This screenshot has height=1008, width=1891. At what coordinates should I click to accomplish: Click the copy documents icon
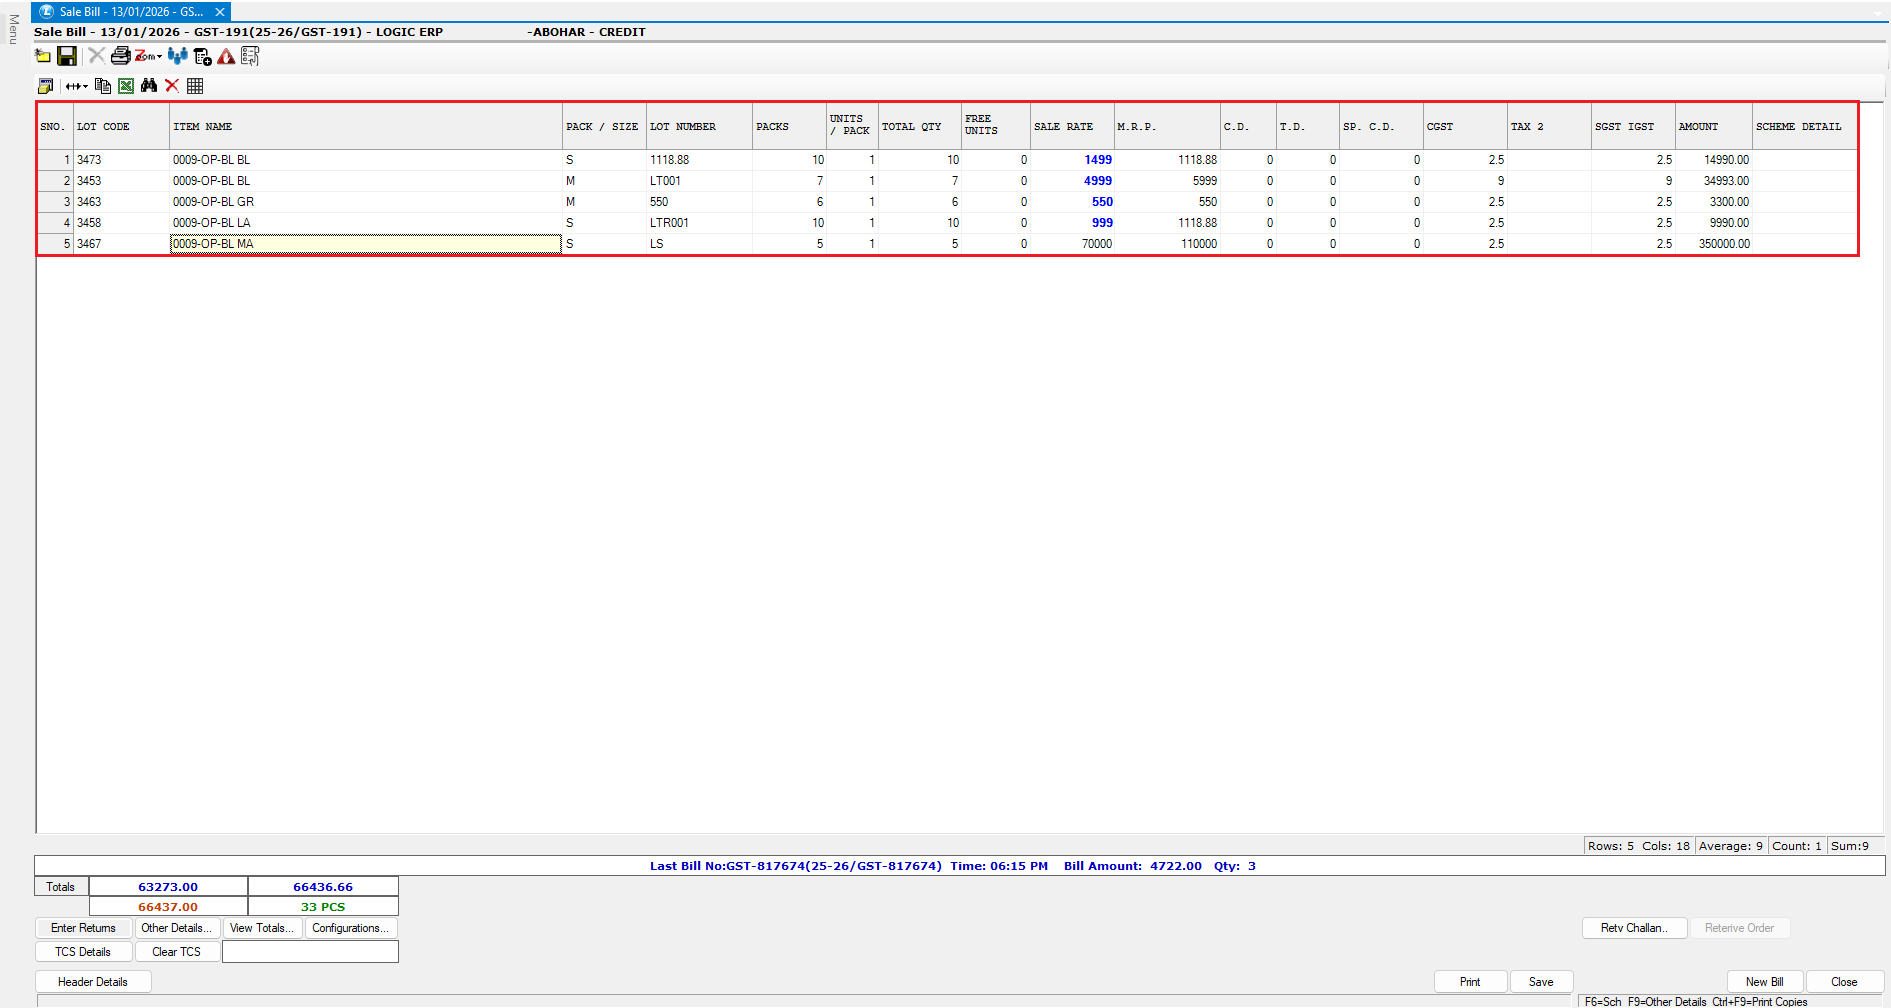coord(103,86)
